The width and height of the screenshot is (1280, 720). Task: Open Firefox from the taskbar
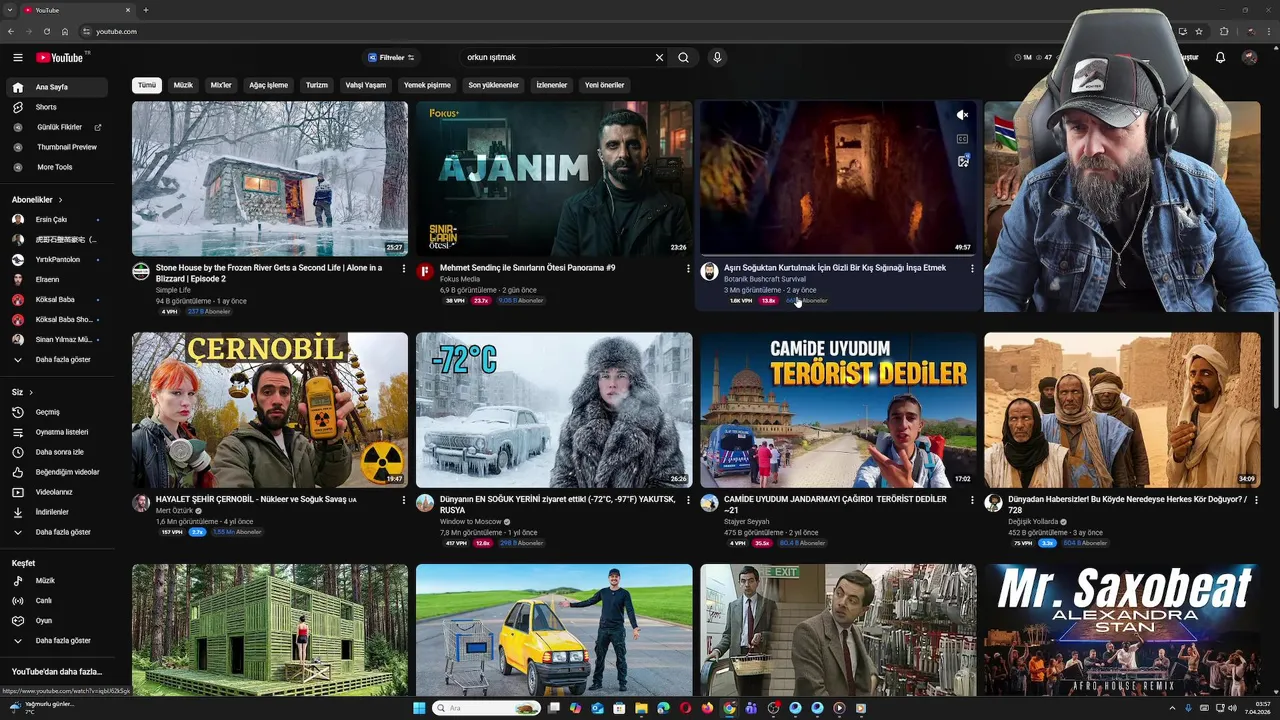(707, 708)
